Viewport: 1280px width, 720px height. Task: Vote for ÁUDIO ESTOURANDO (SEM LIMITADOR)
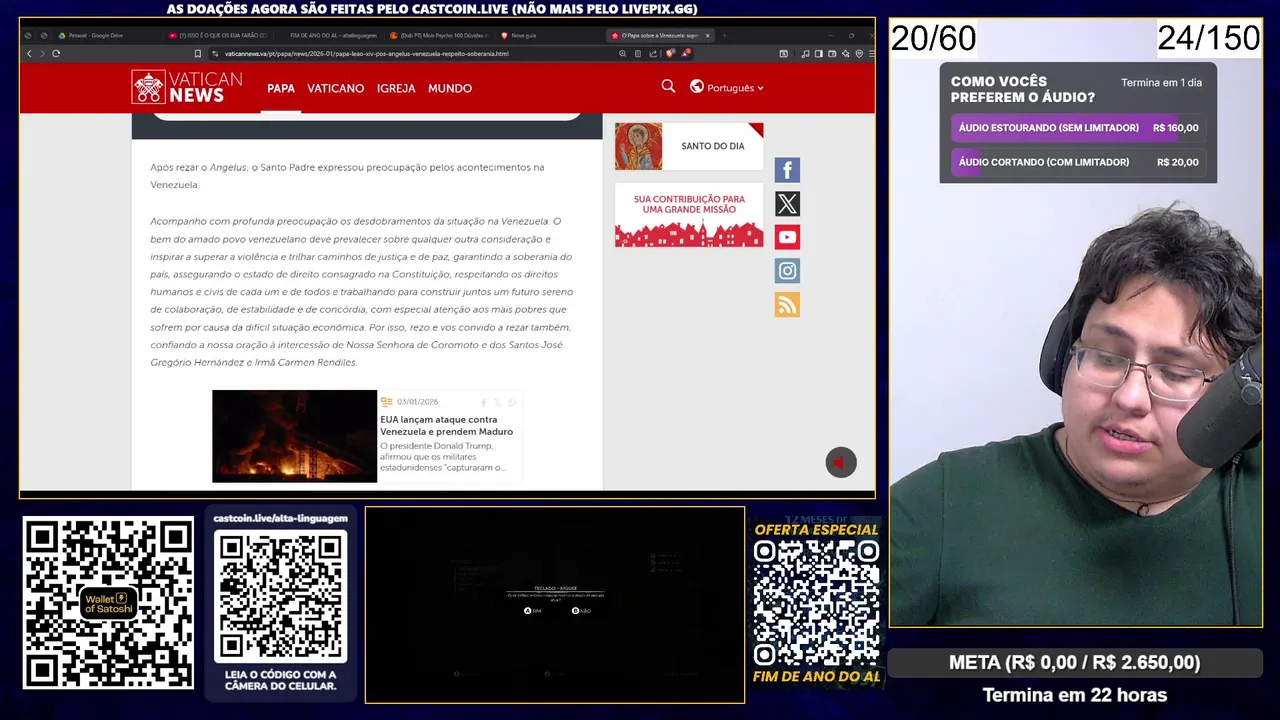point(1078,128)
